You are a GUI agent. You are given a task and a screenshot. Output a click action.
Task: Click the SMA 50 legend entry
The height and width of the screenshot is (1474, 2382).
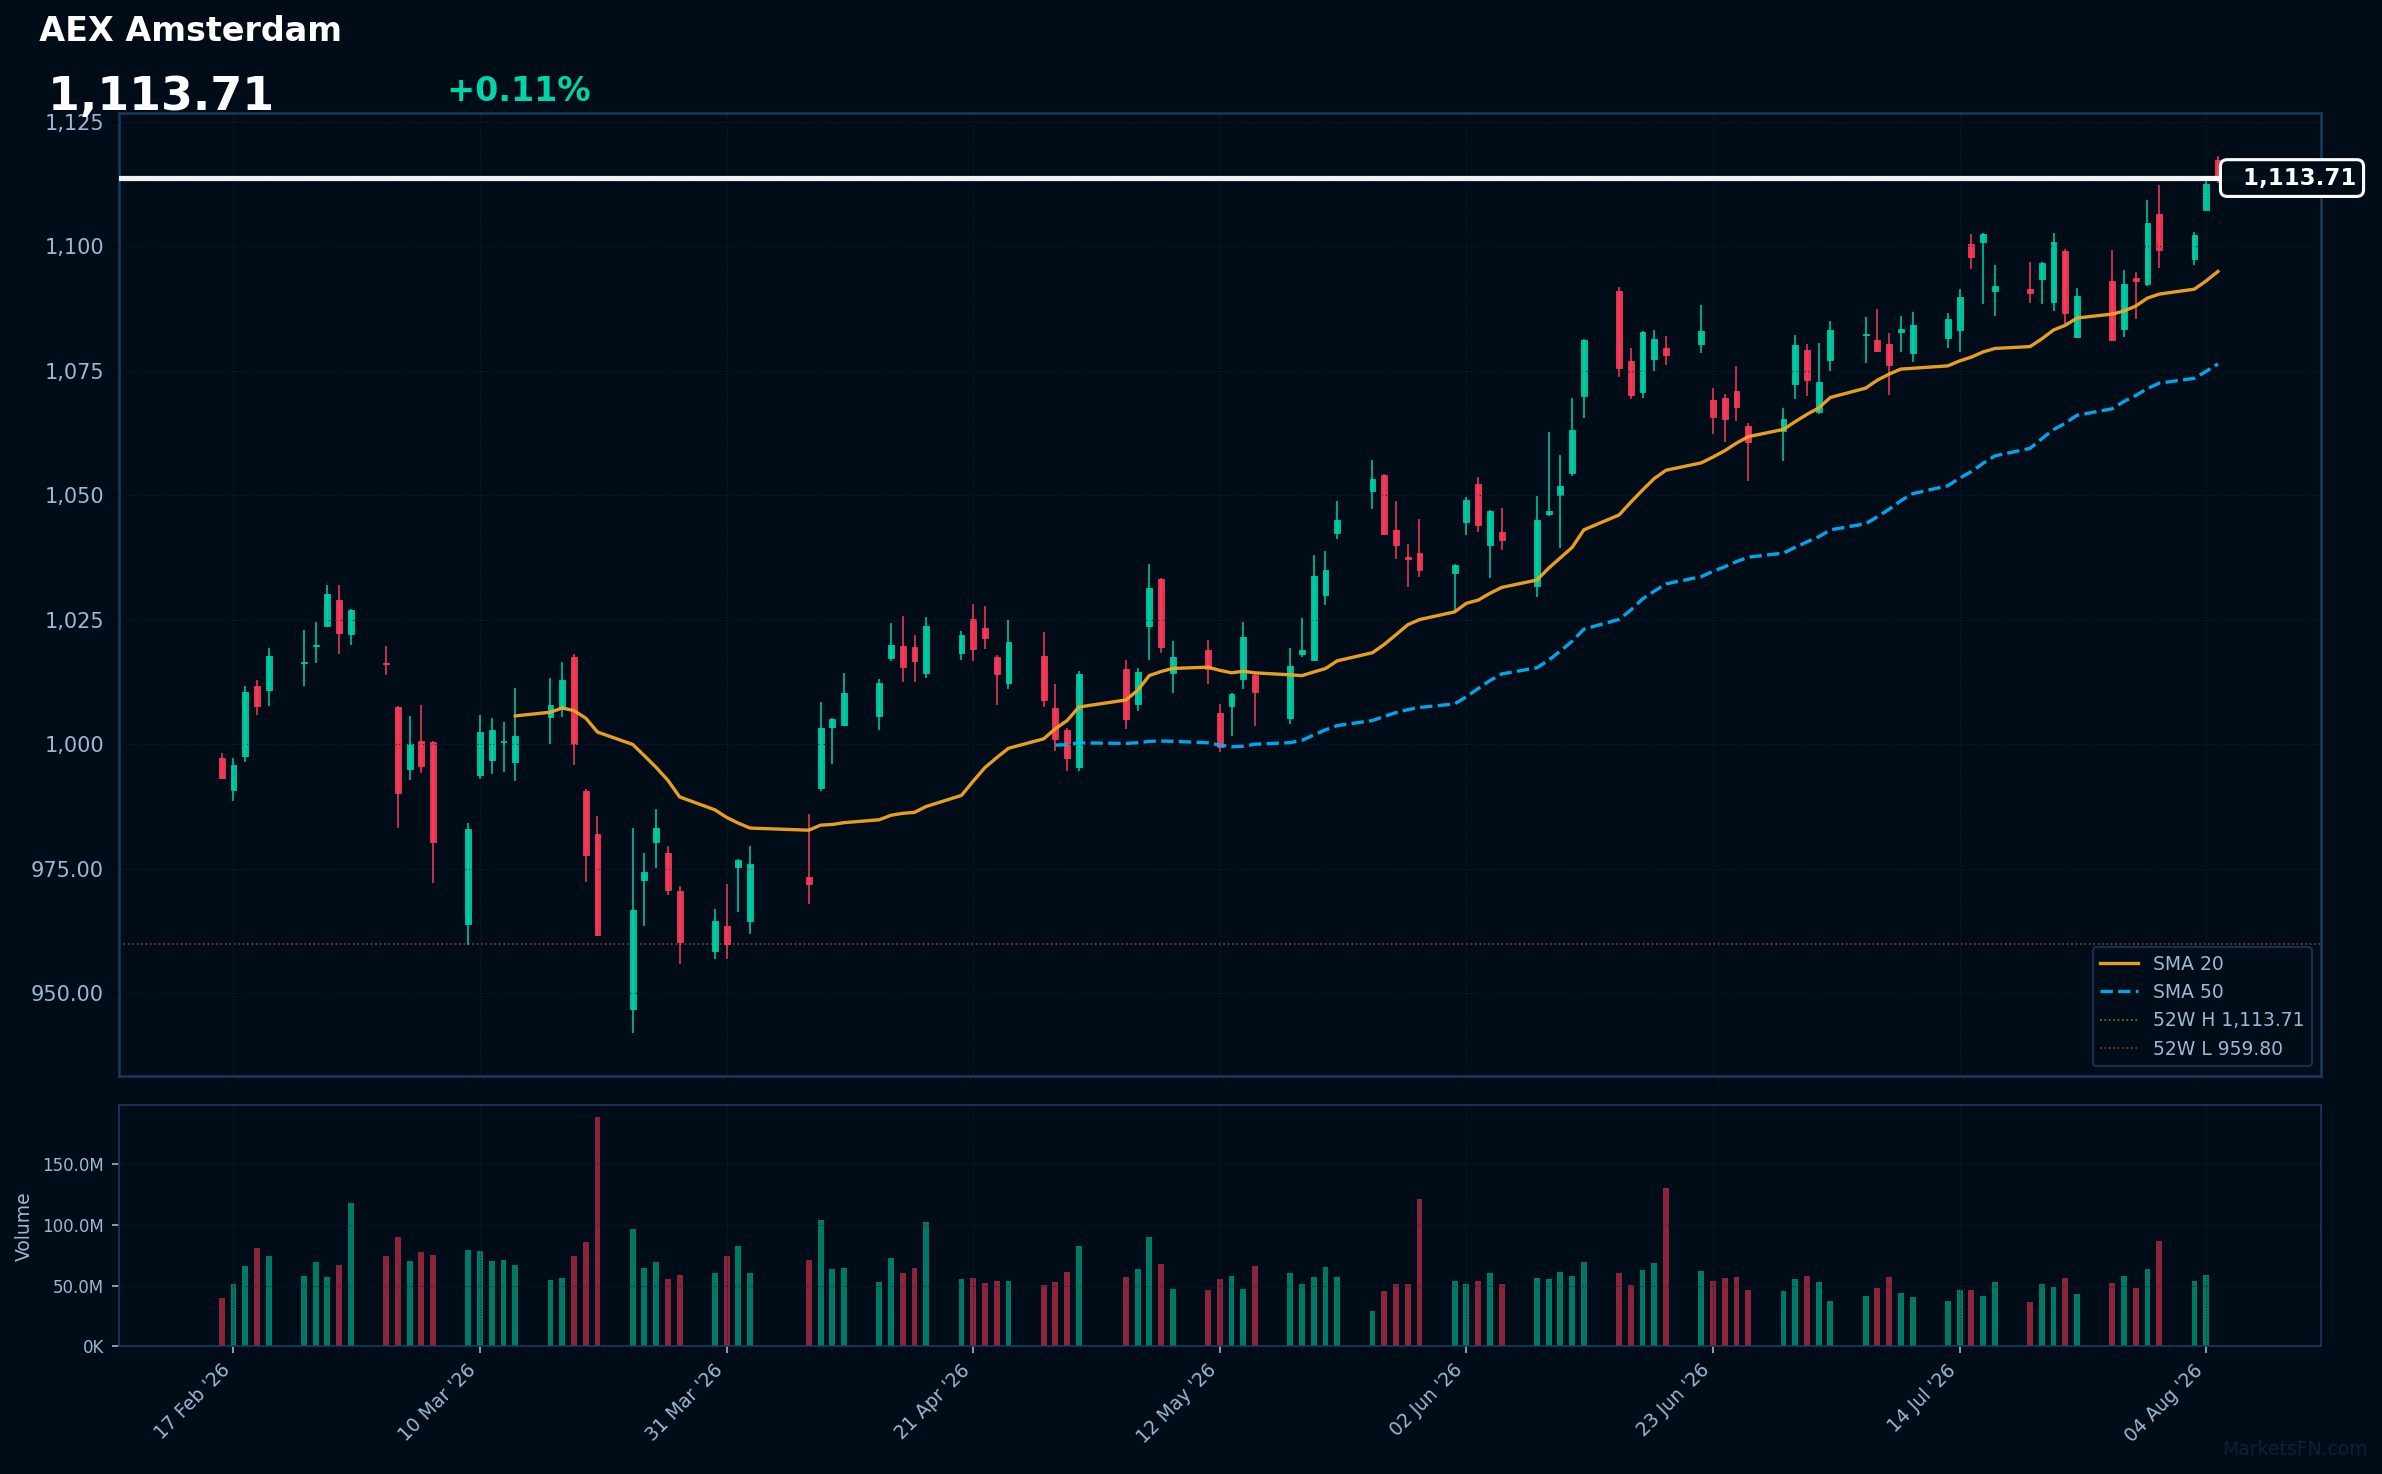point(2188,992)
